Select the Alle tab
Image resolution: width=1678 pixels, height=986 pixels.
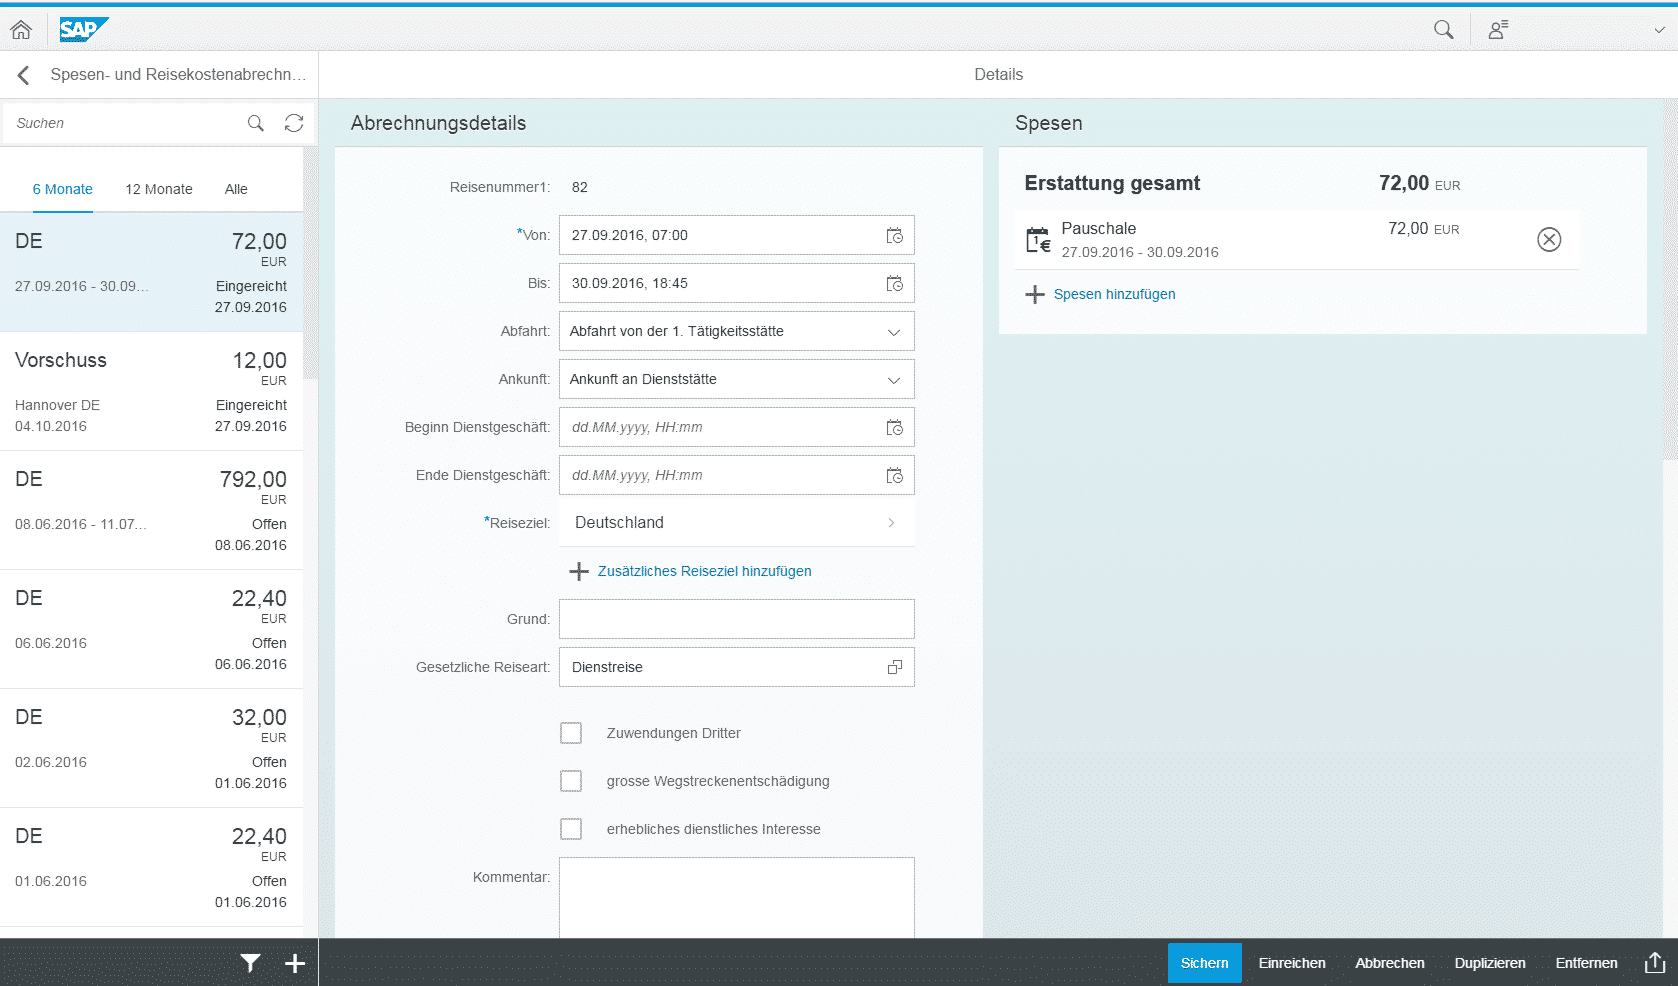tap(236, 188)
